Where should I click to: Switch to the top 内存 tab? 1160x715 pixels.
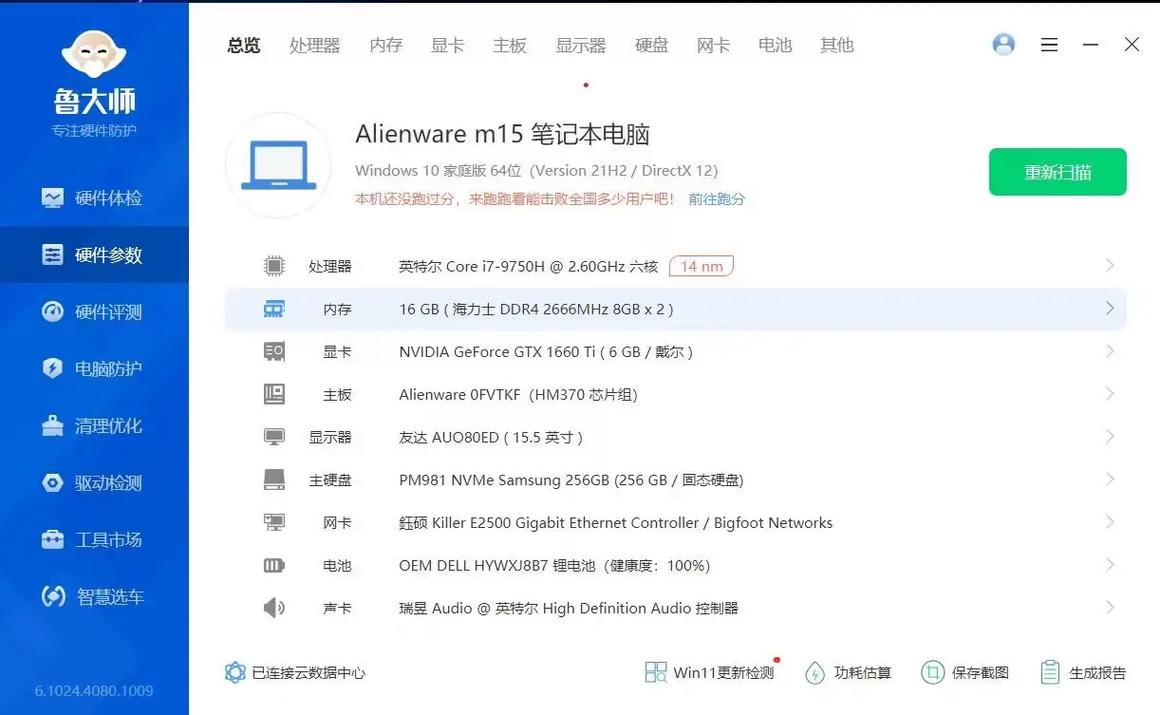(385, 45)
